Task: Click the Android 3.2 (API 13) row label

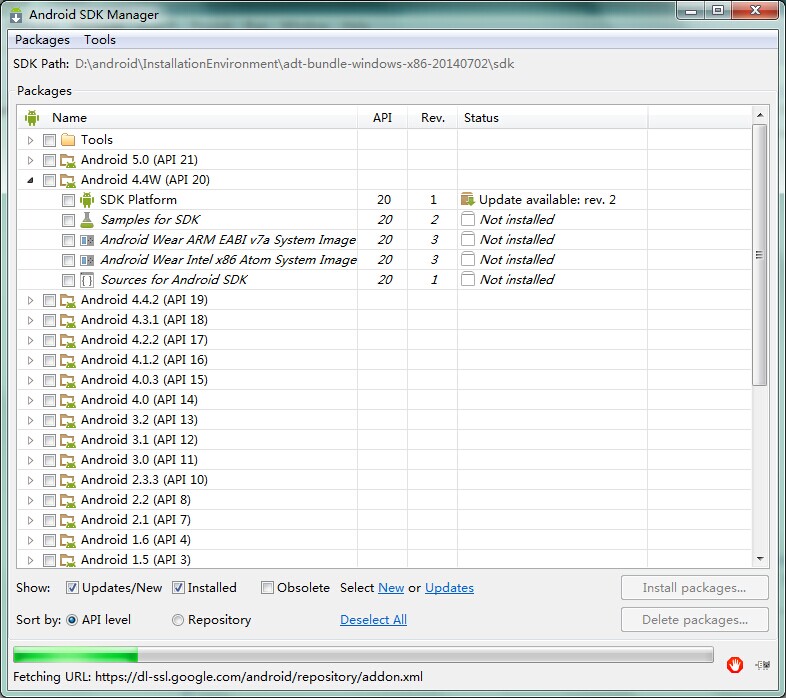Action: tap(139, 420)
